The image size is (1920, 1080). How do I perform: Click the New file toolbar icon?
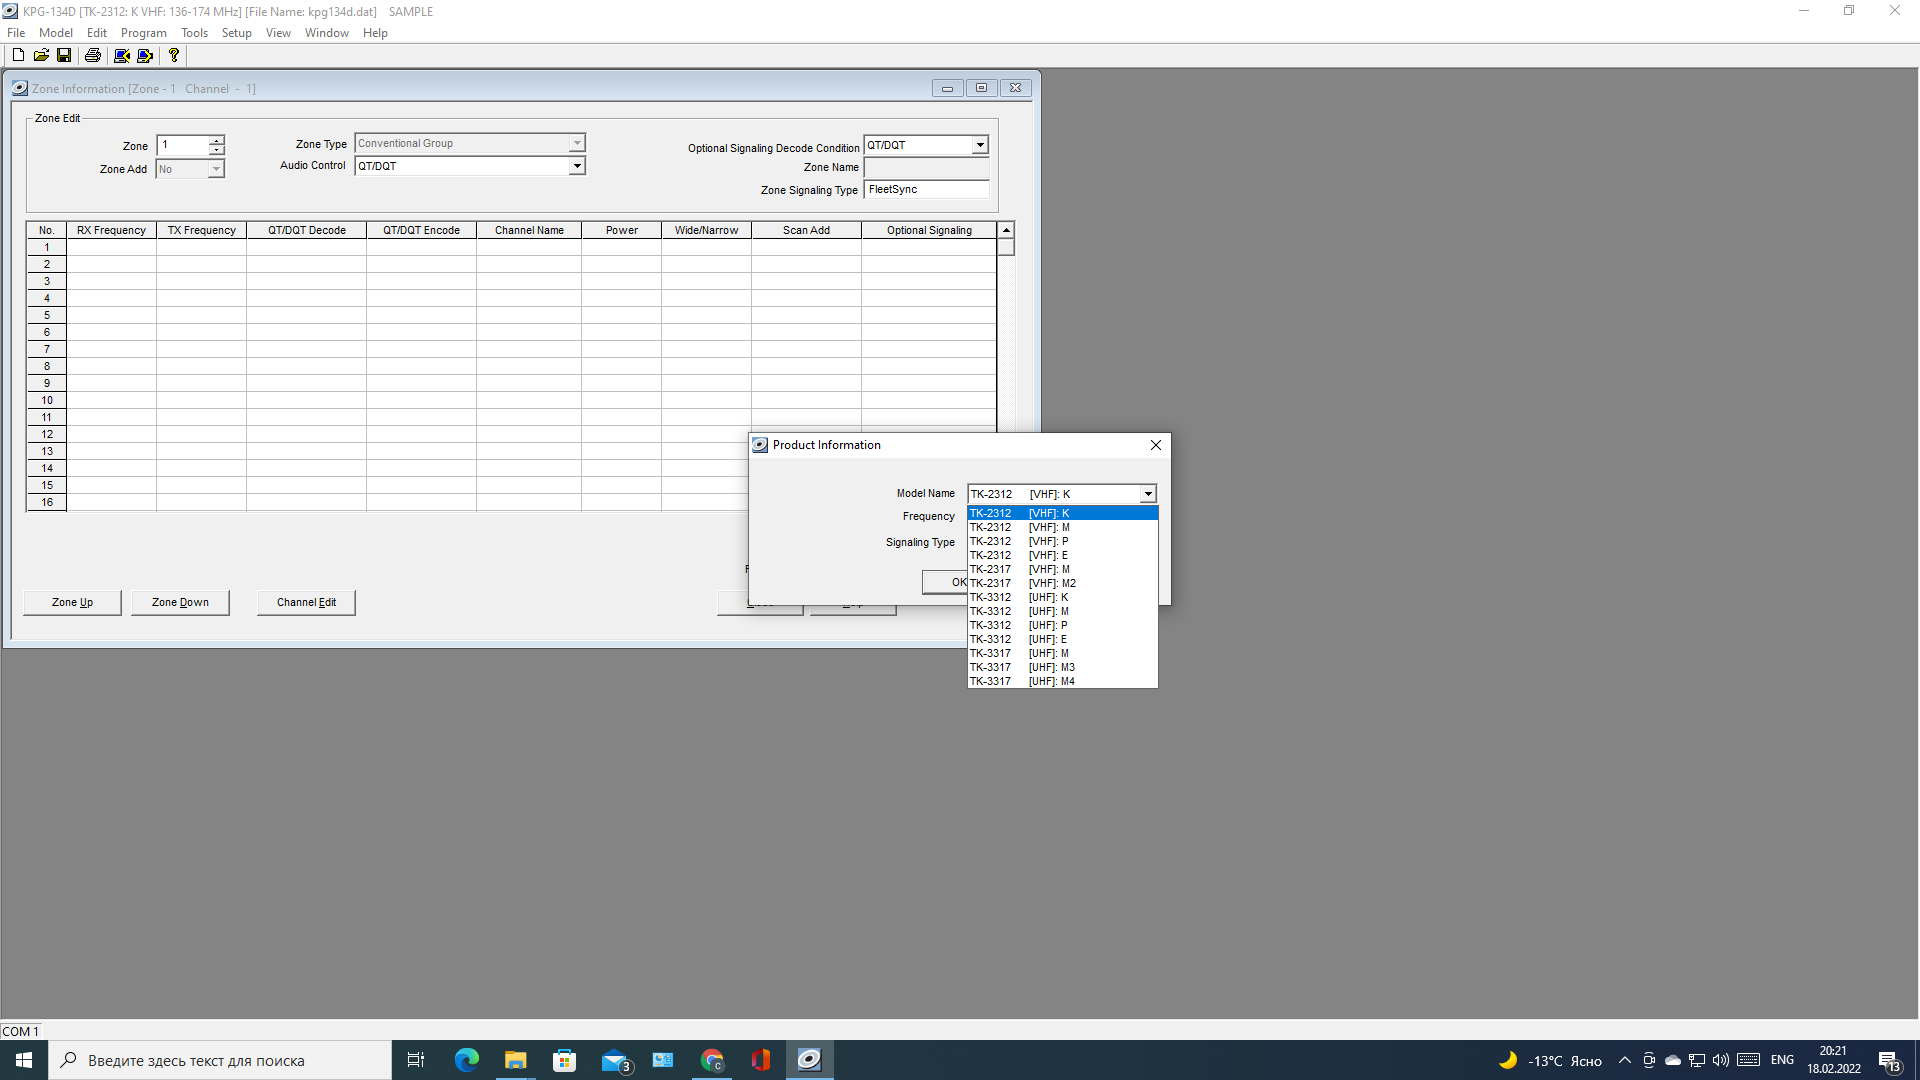pos(18,55)
